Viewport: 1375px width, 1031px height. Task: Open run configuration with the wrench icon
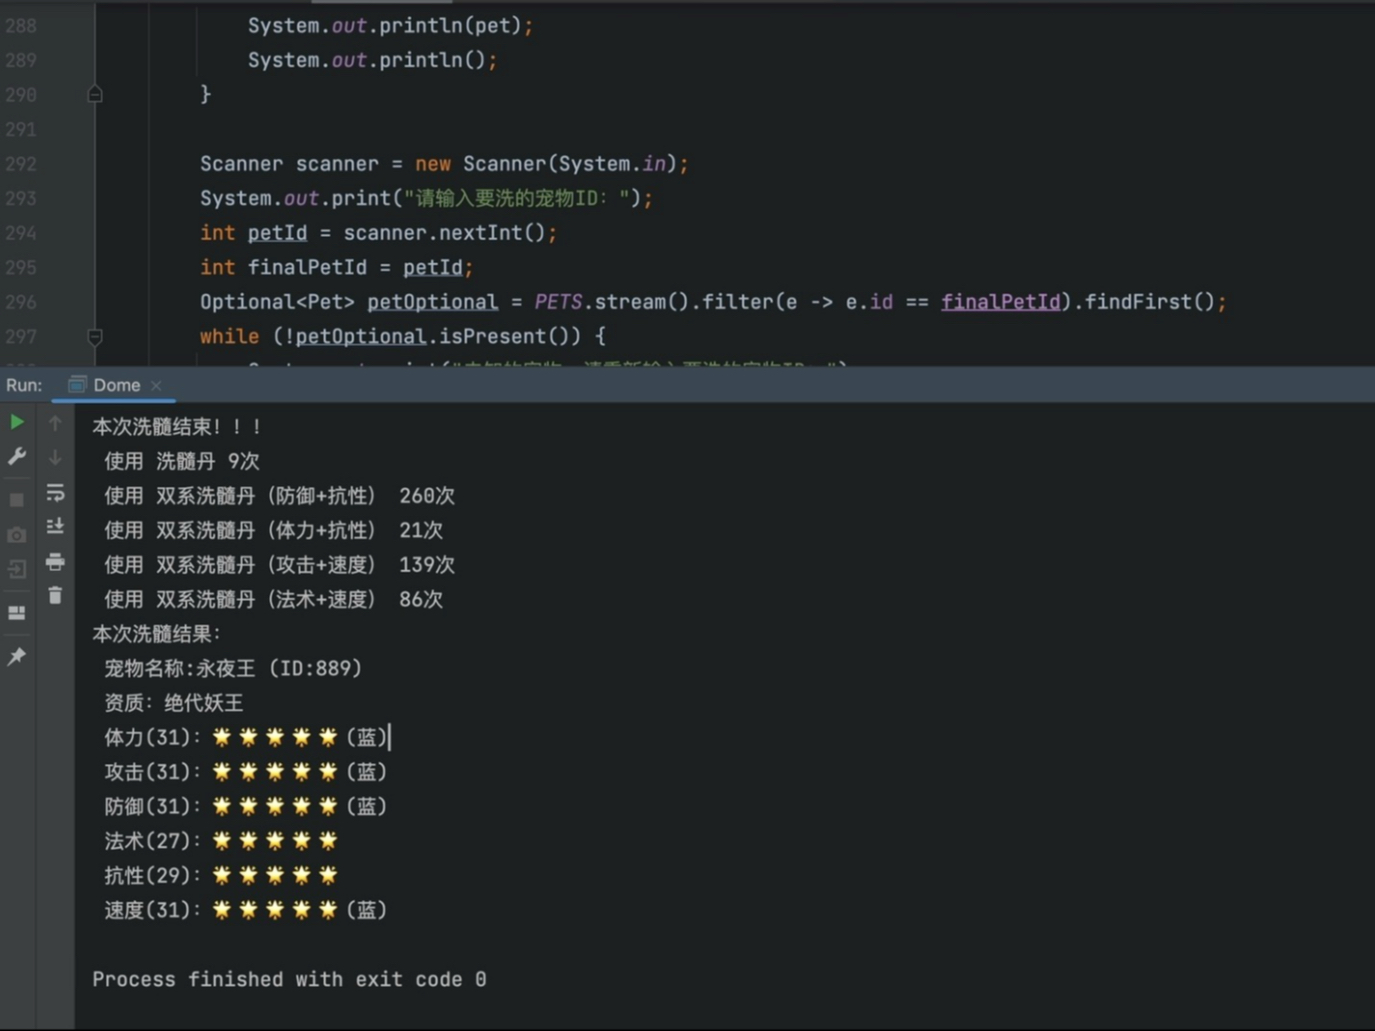tap(17, 457)
